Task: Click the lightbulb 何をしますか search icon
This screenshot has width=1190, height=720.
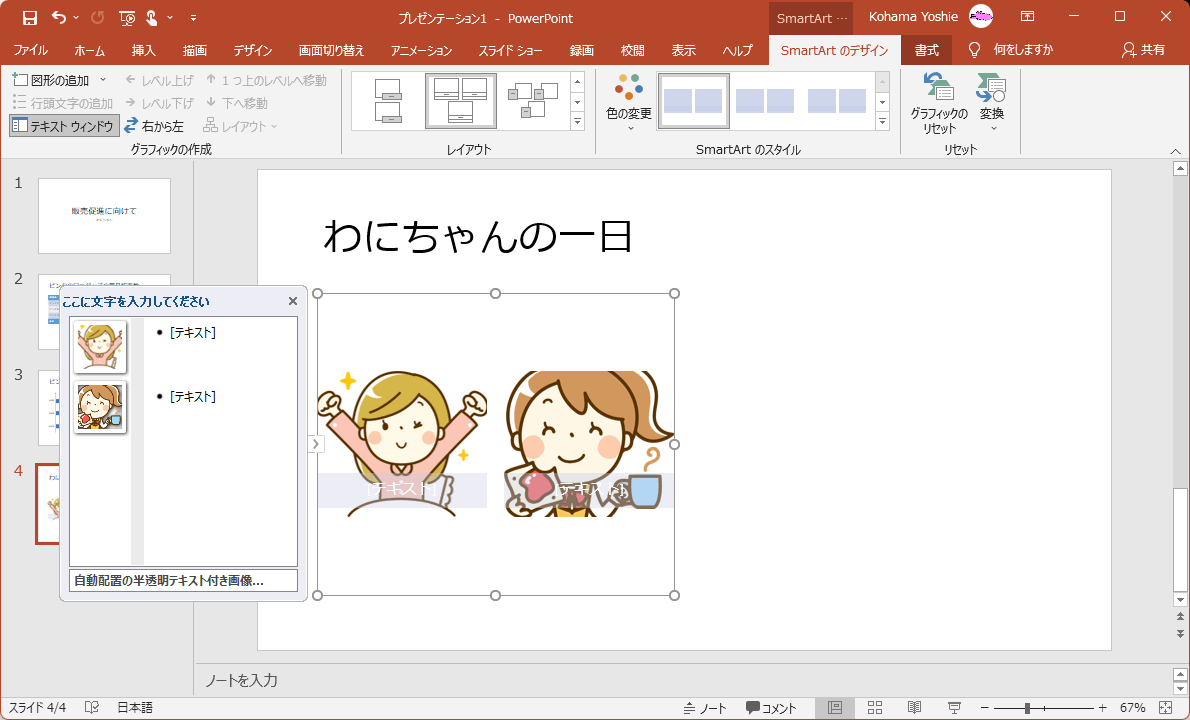Action: tap(974, 50)
